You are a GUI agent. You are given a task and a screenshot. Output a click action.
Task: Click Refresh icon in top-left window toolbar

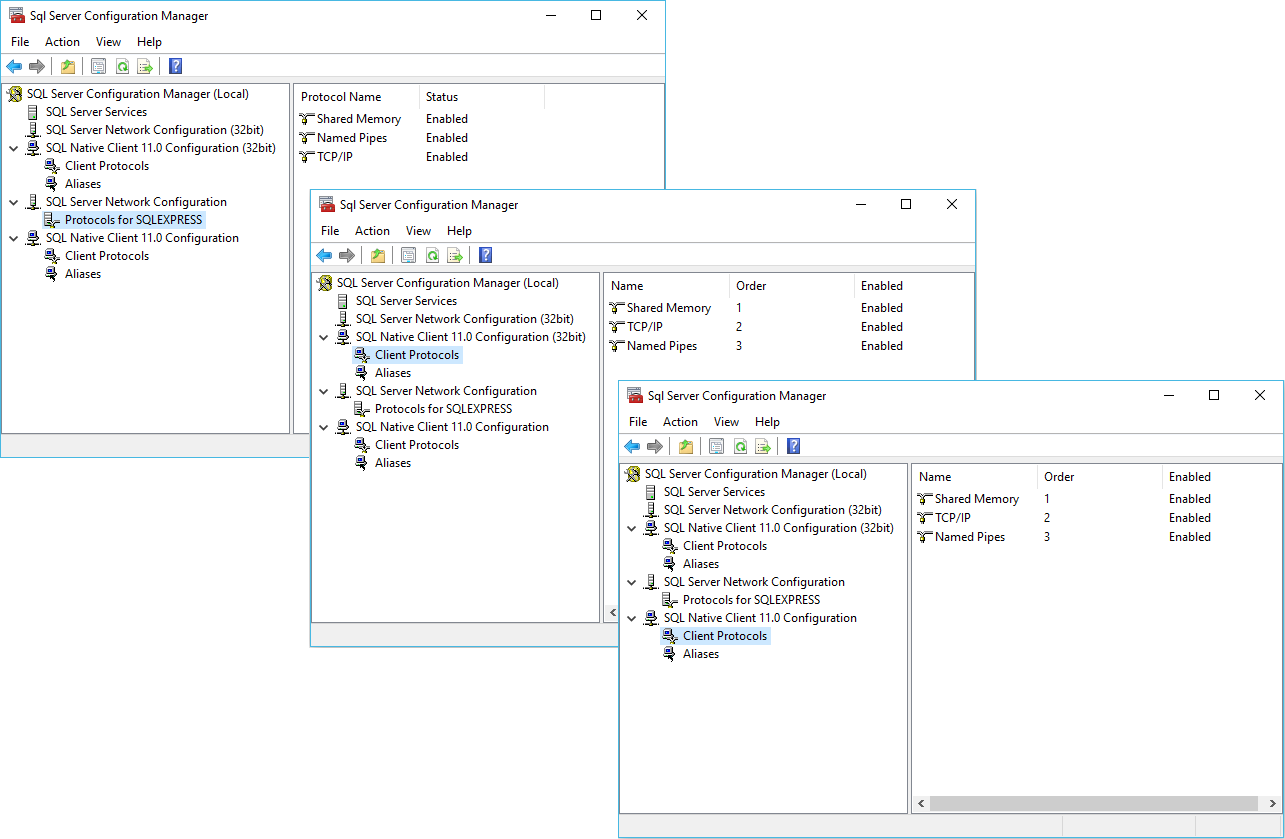click(122, 67)
